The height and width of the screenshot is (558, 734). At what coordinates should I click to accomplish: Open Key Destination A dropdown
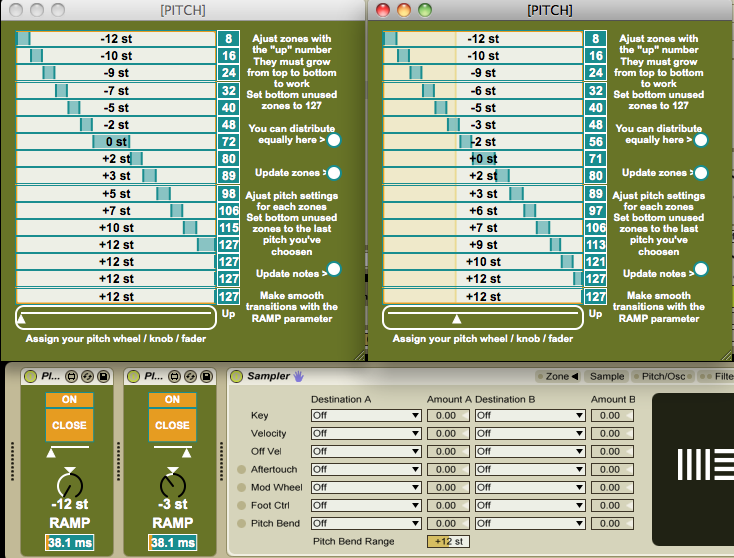[x=366, y=416]
